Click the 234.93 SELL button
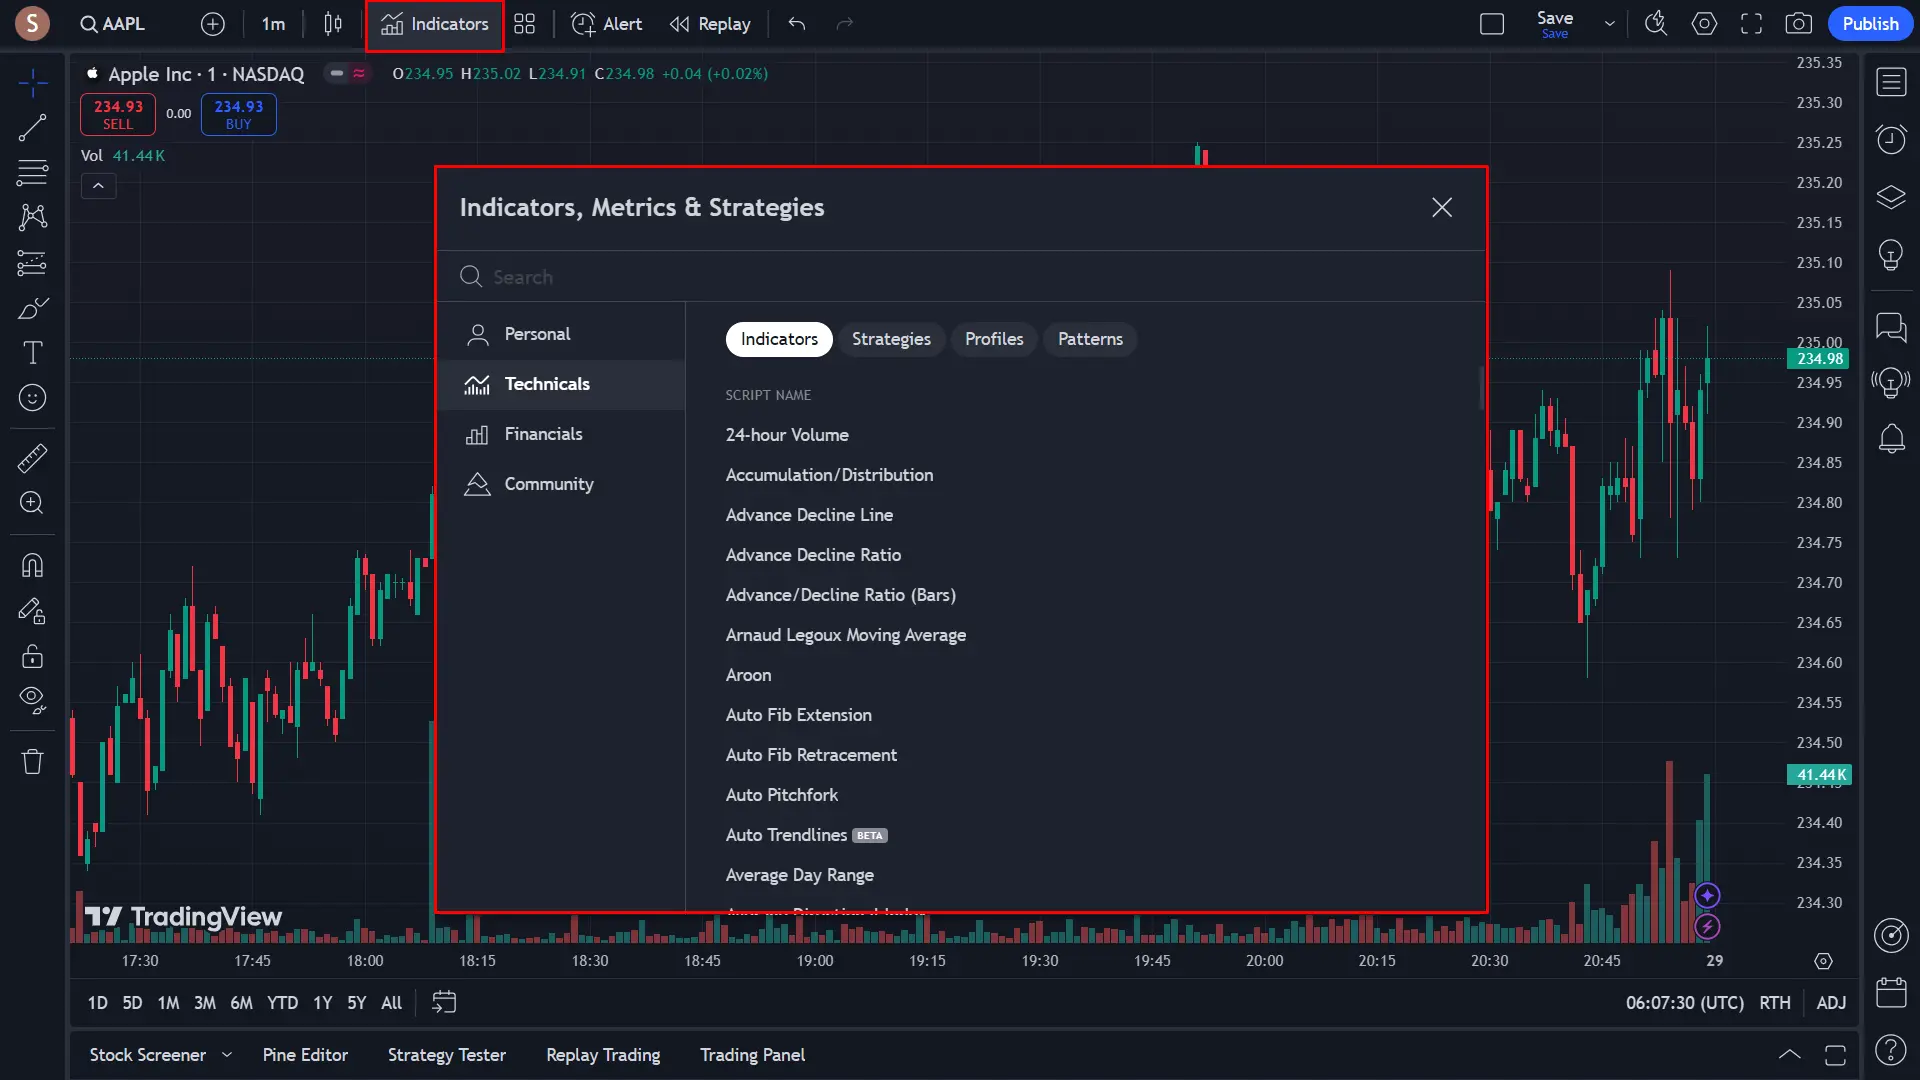 [118, 114]
